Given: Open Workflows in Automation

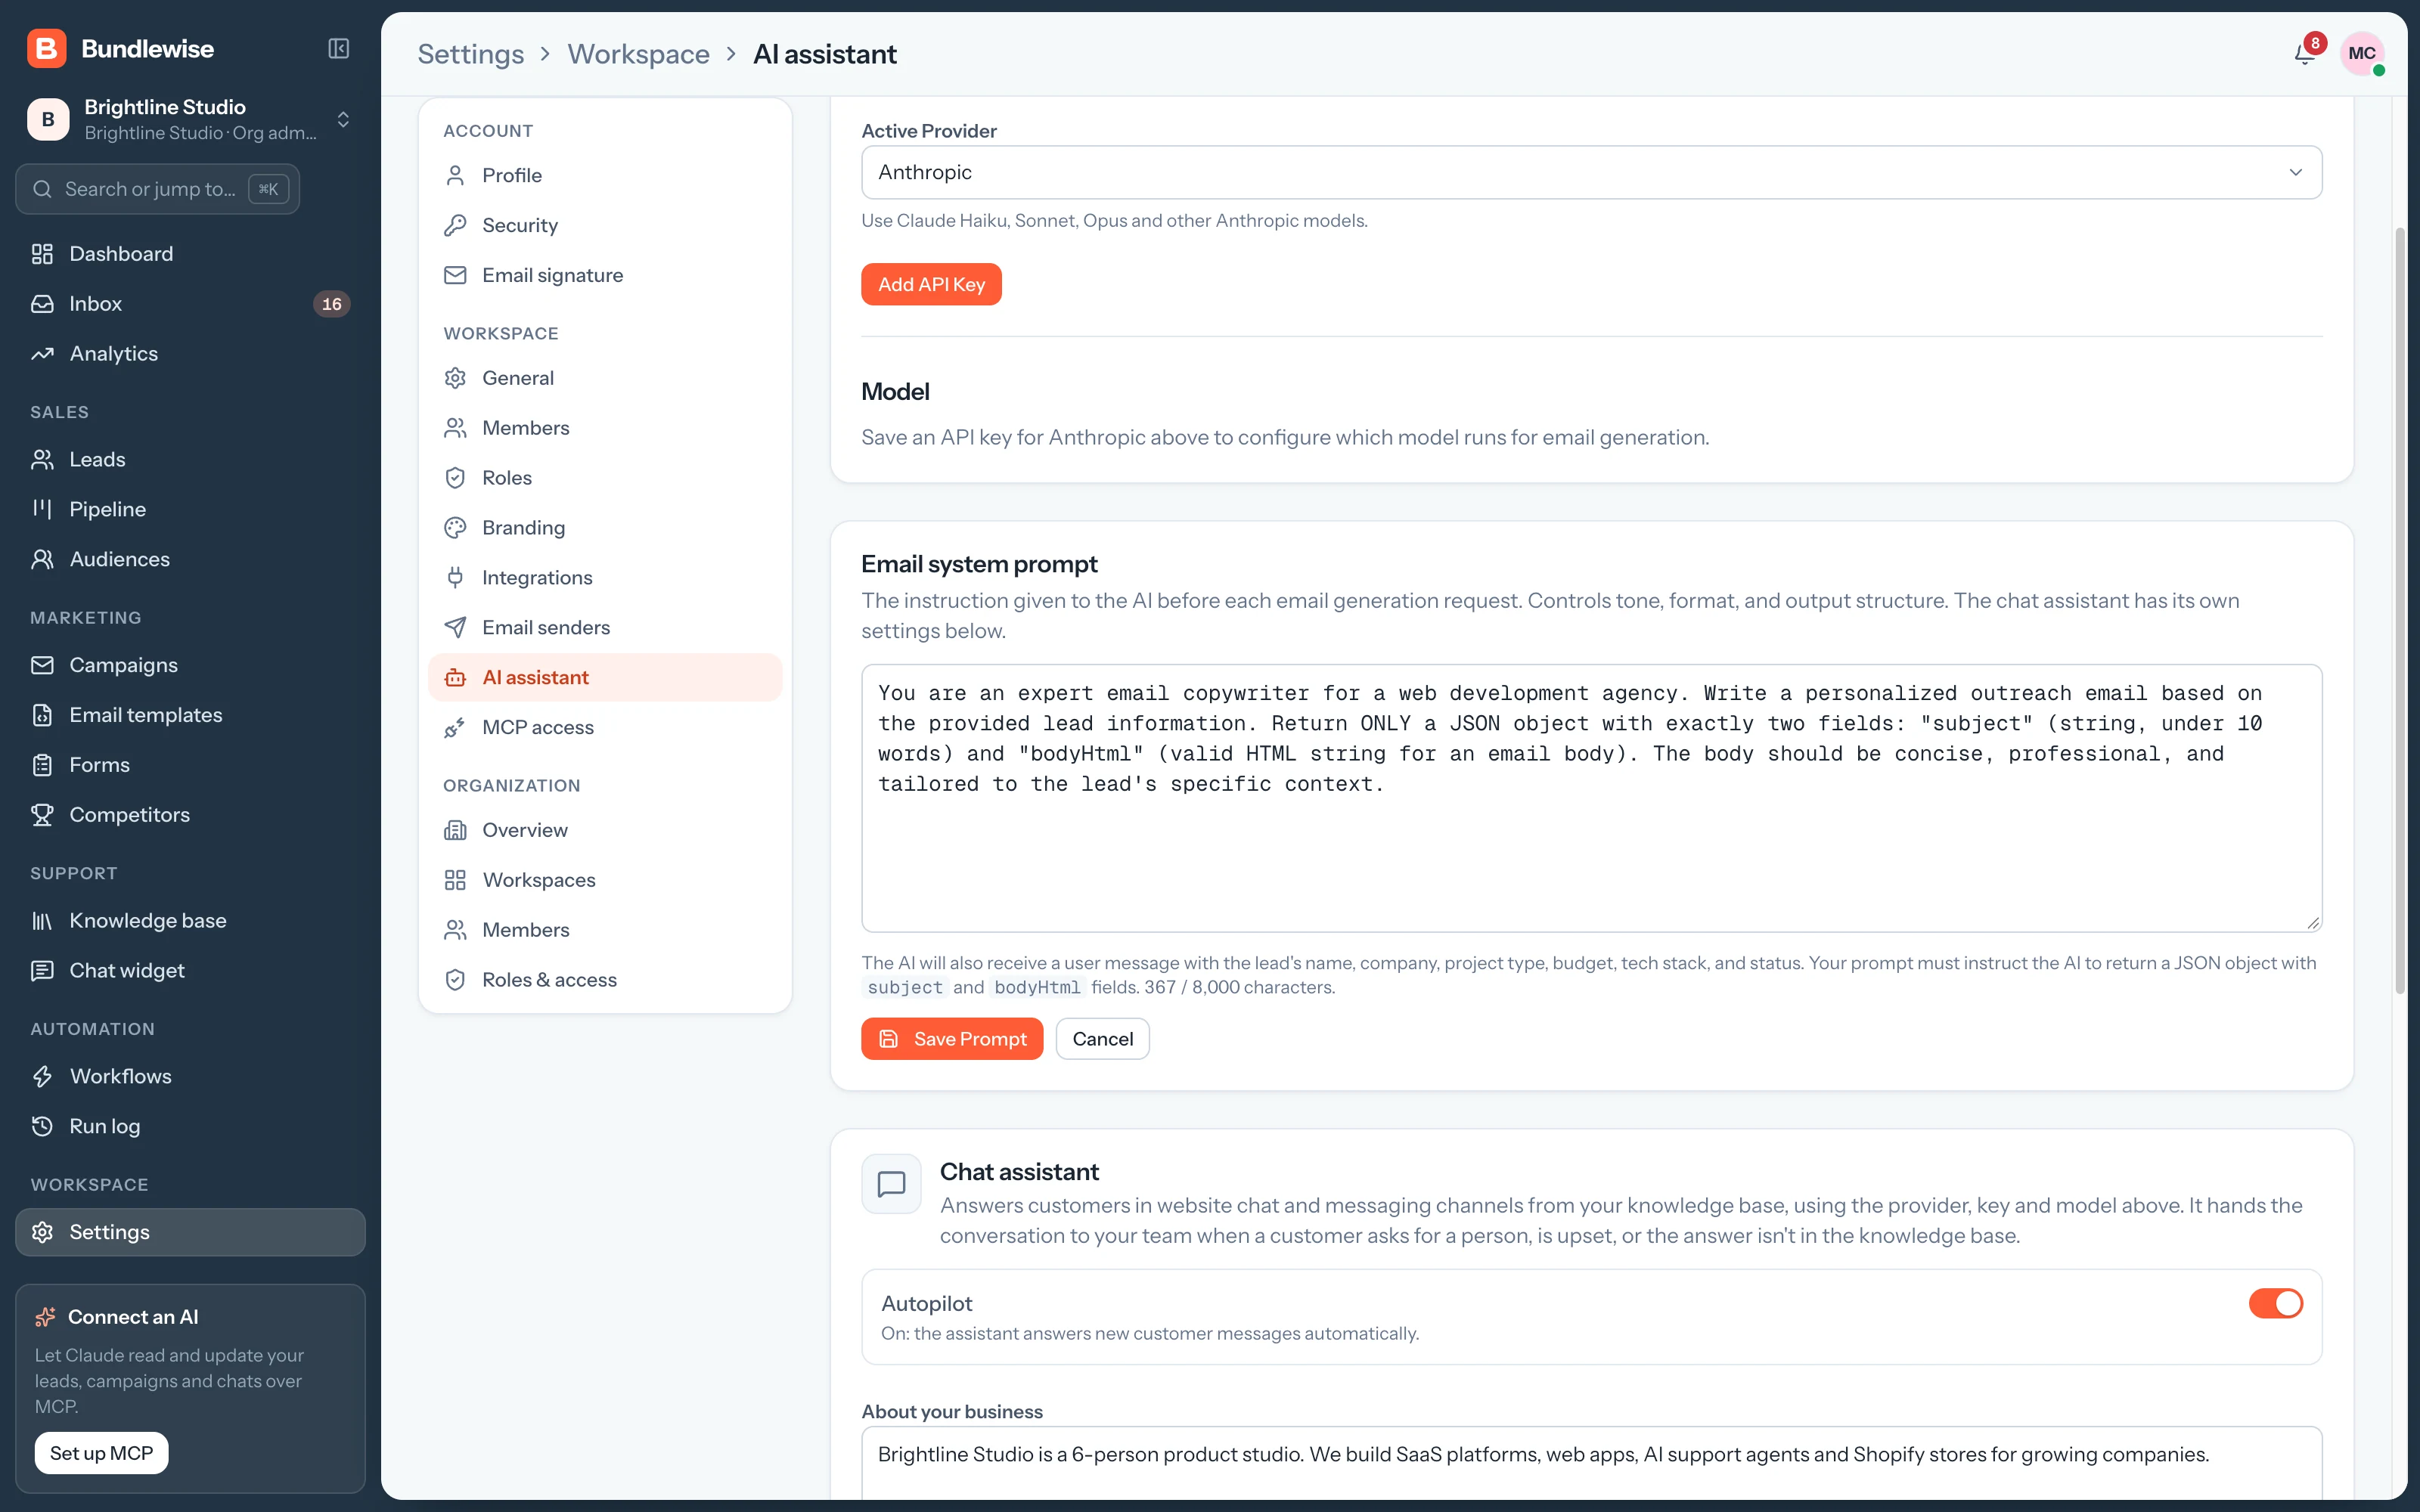Looking at the screenshot, I should [x=190, y=1076].
